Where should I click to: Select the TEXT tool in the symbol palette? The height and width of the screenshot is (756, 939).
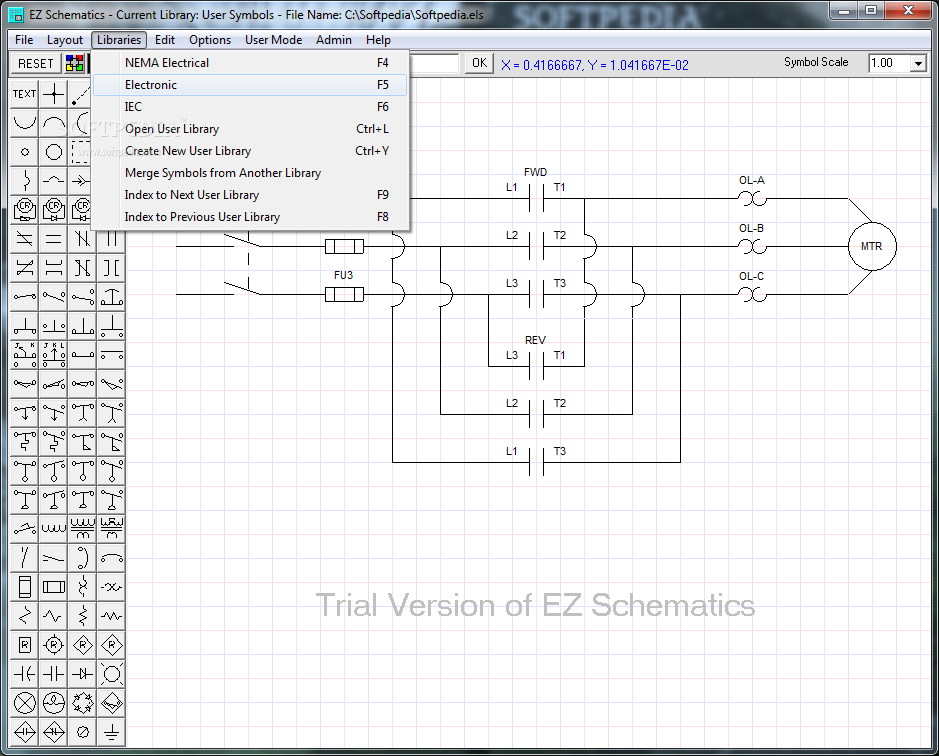click(25, 94)
